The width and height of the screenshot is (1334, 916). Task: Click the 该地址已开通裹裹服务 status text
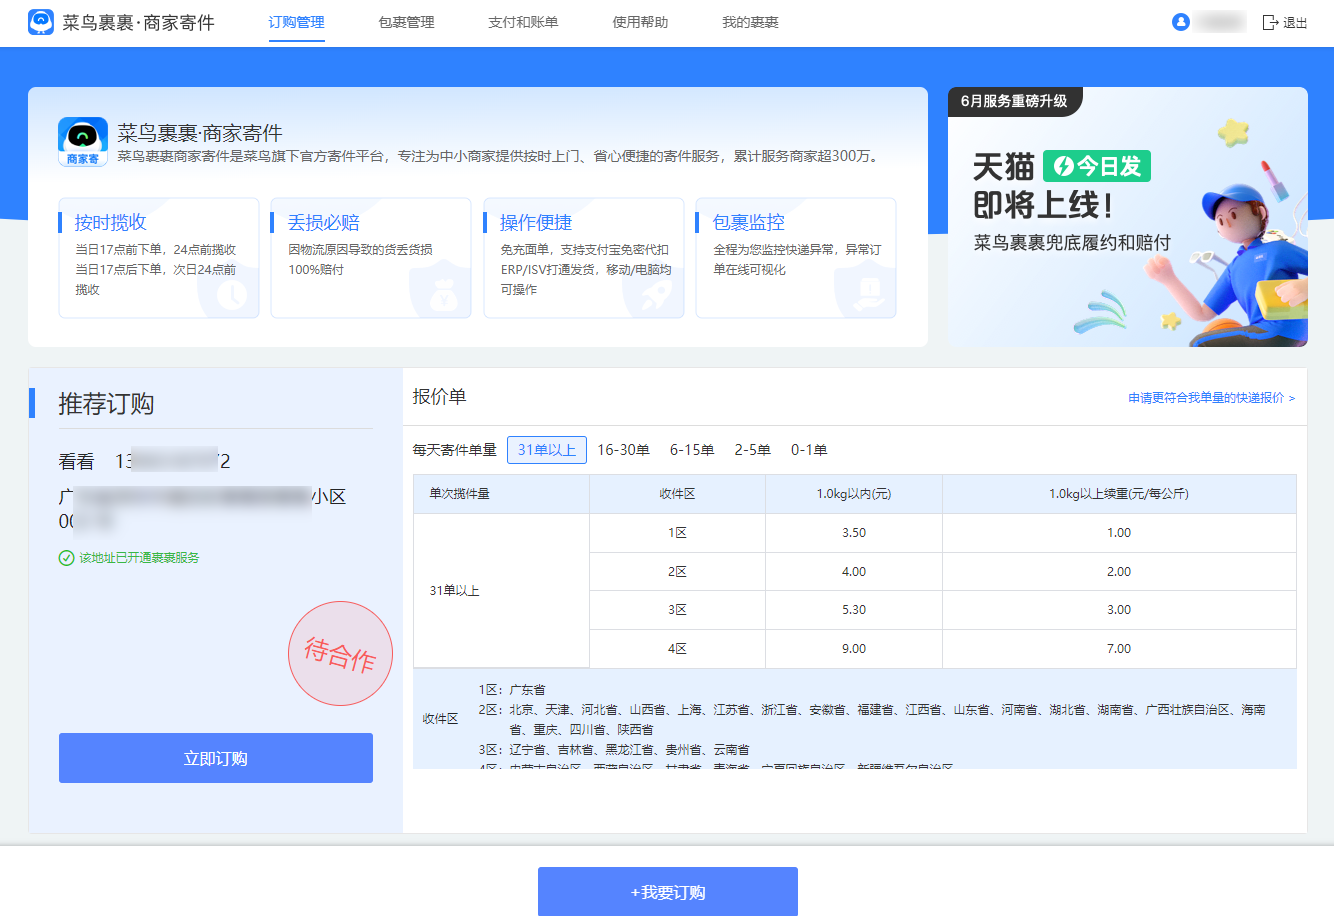coord(139,558)
